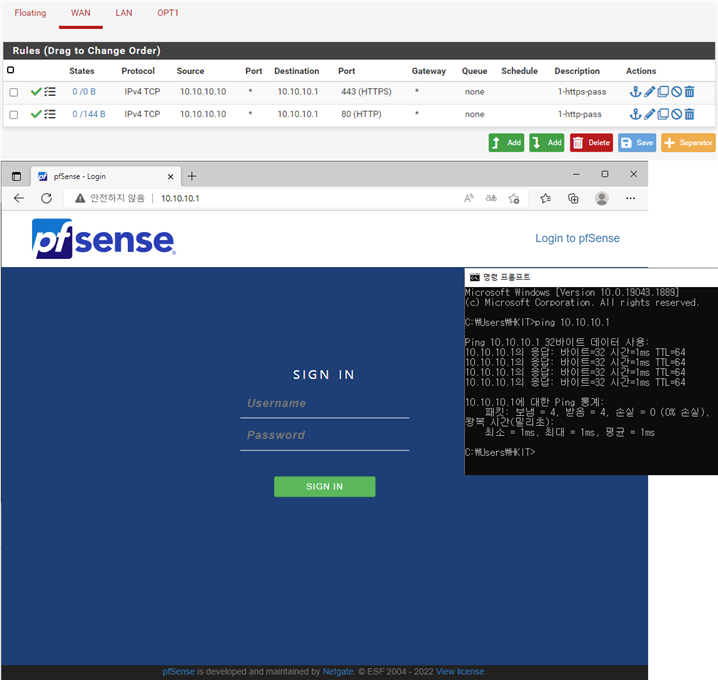
Task: Open the Favorites list icon
Action: 545,198
